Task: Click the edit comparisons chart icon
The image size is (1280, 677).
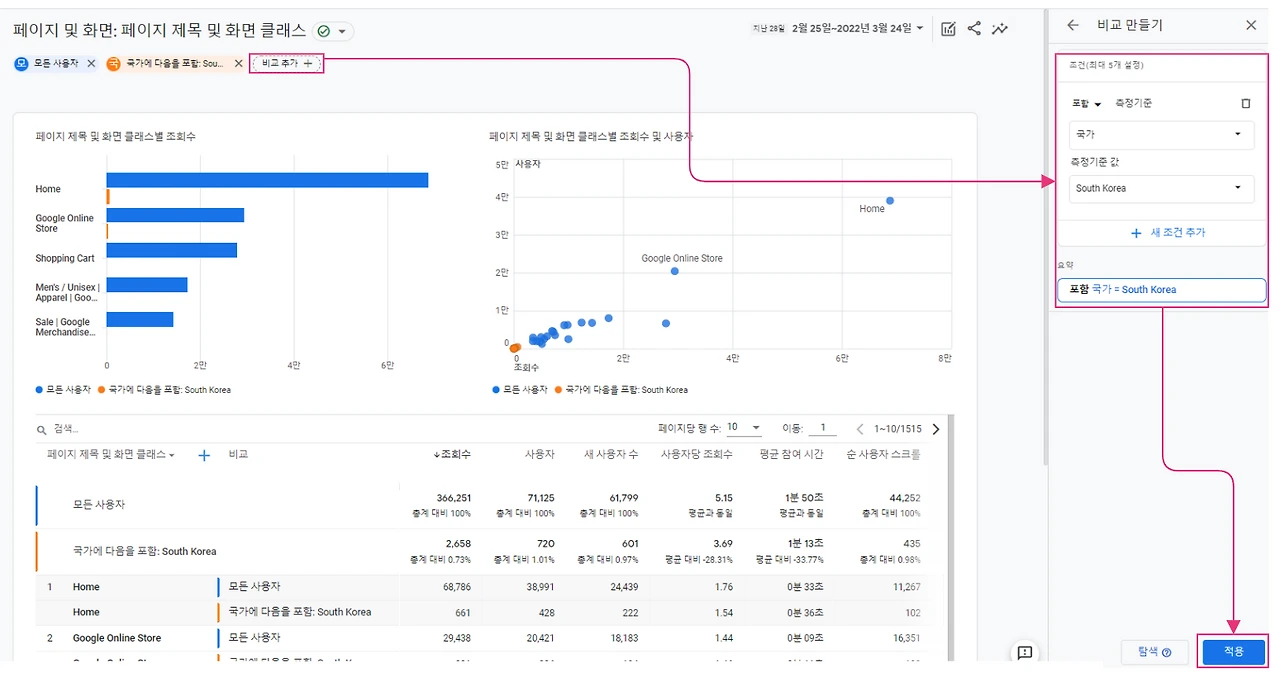Action: pos(948,29)
